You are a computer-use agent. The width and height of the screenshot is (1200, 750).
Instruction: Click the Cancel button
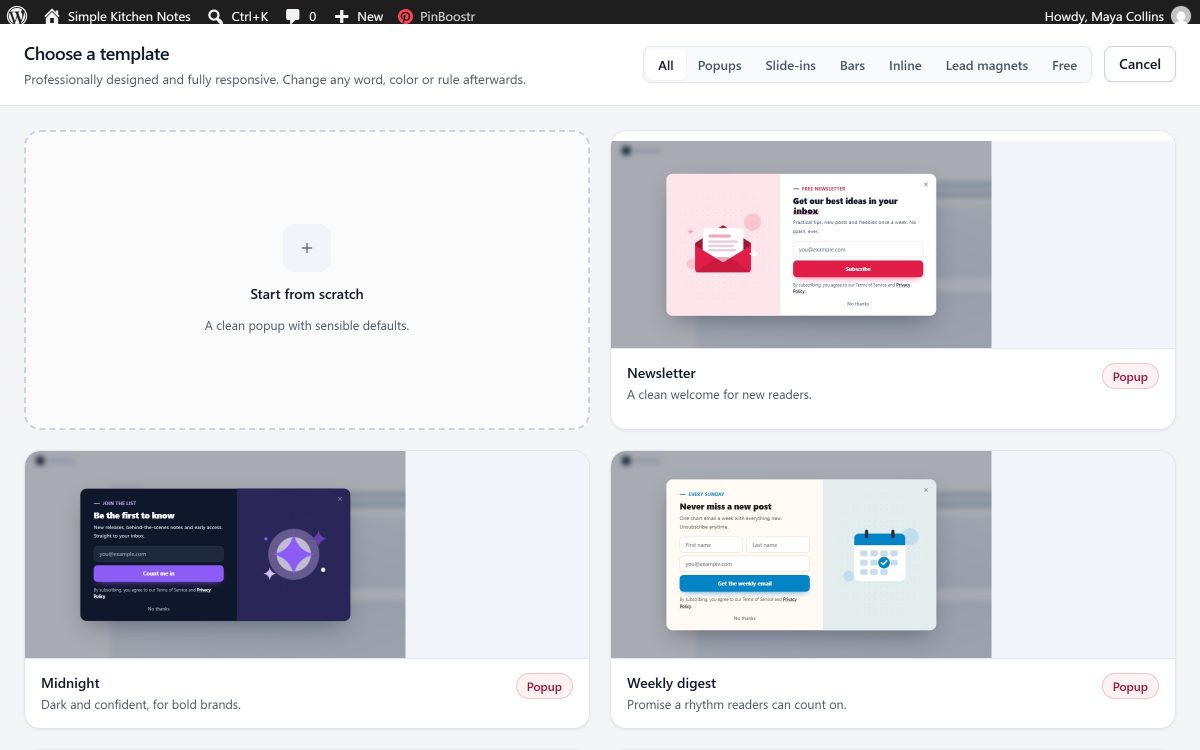click(x=1140, y=64)
